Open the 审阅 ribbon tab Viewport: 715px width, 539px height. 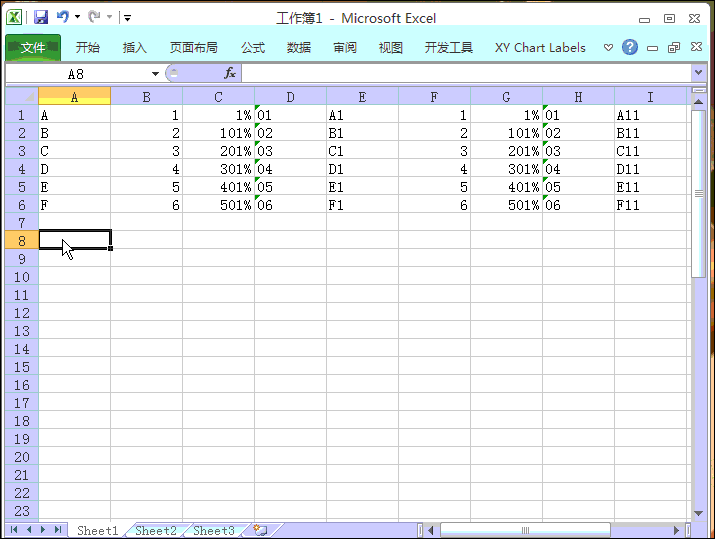345,47
